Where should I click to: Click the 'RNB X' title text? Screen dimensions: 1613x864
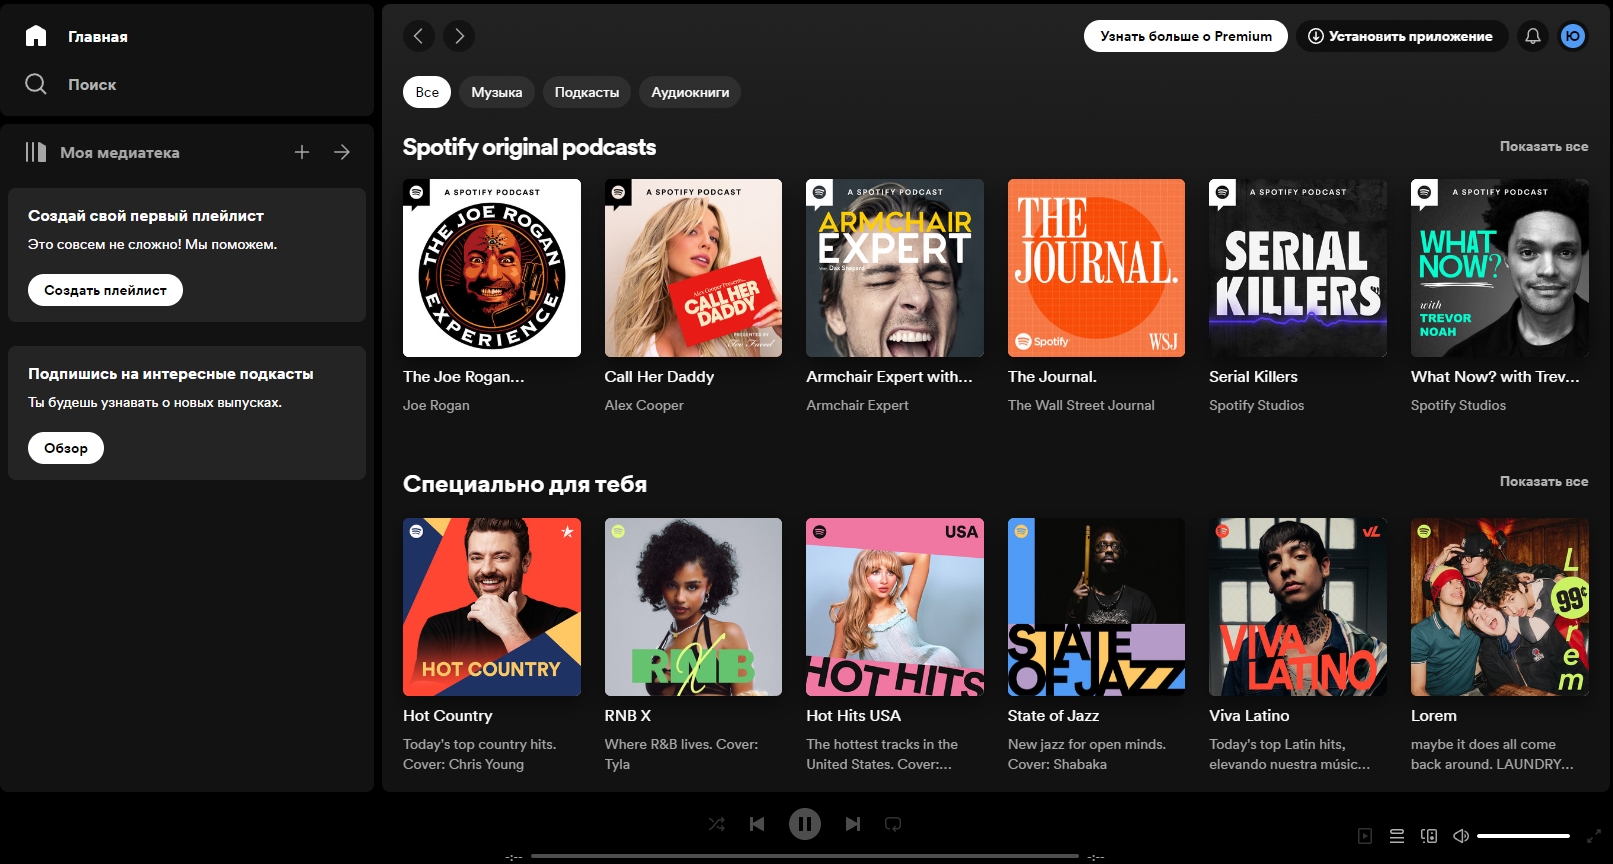pos(628,716)
